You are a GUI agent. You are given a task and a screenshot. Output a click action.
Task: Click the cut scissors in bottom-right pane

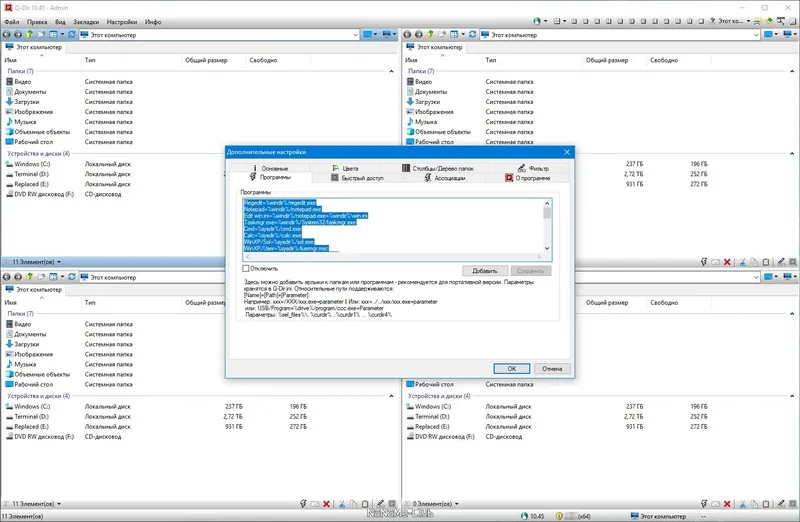point(743,504)
